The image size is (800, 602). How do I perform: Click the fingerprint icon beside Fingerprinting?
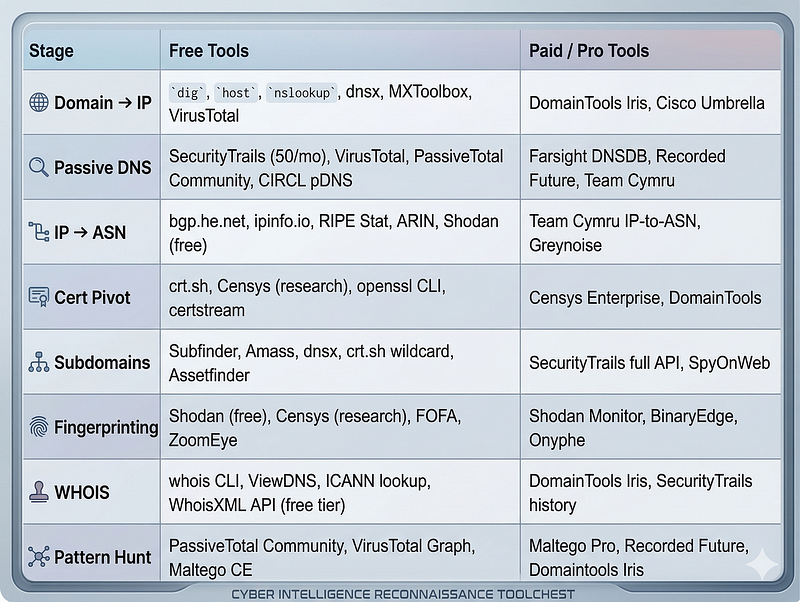39,427
